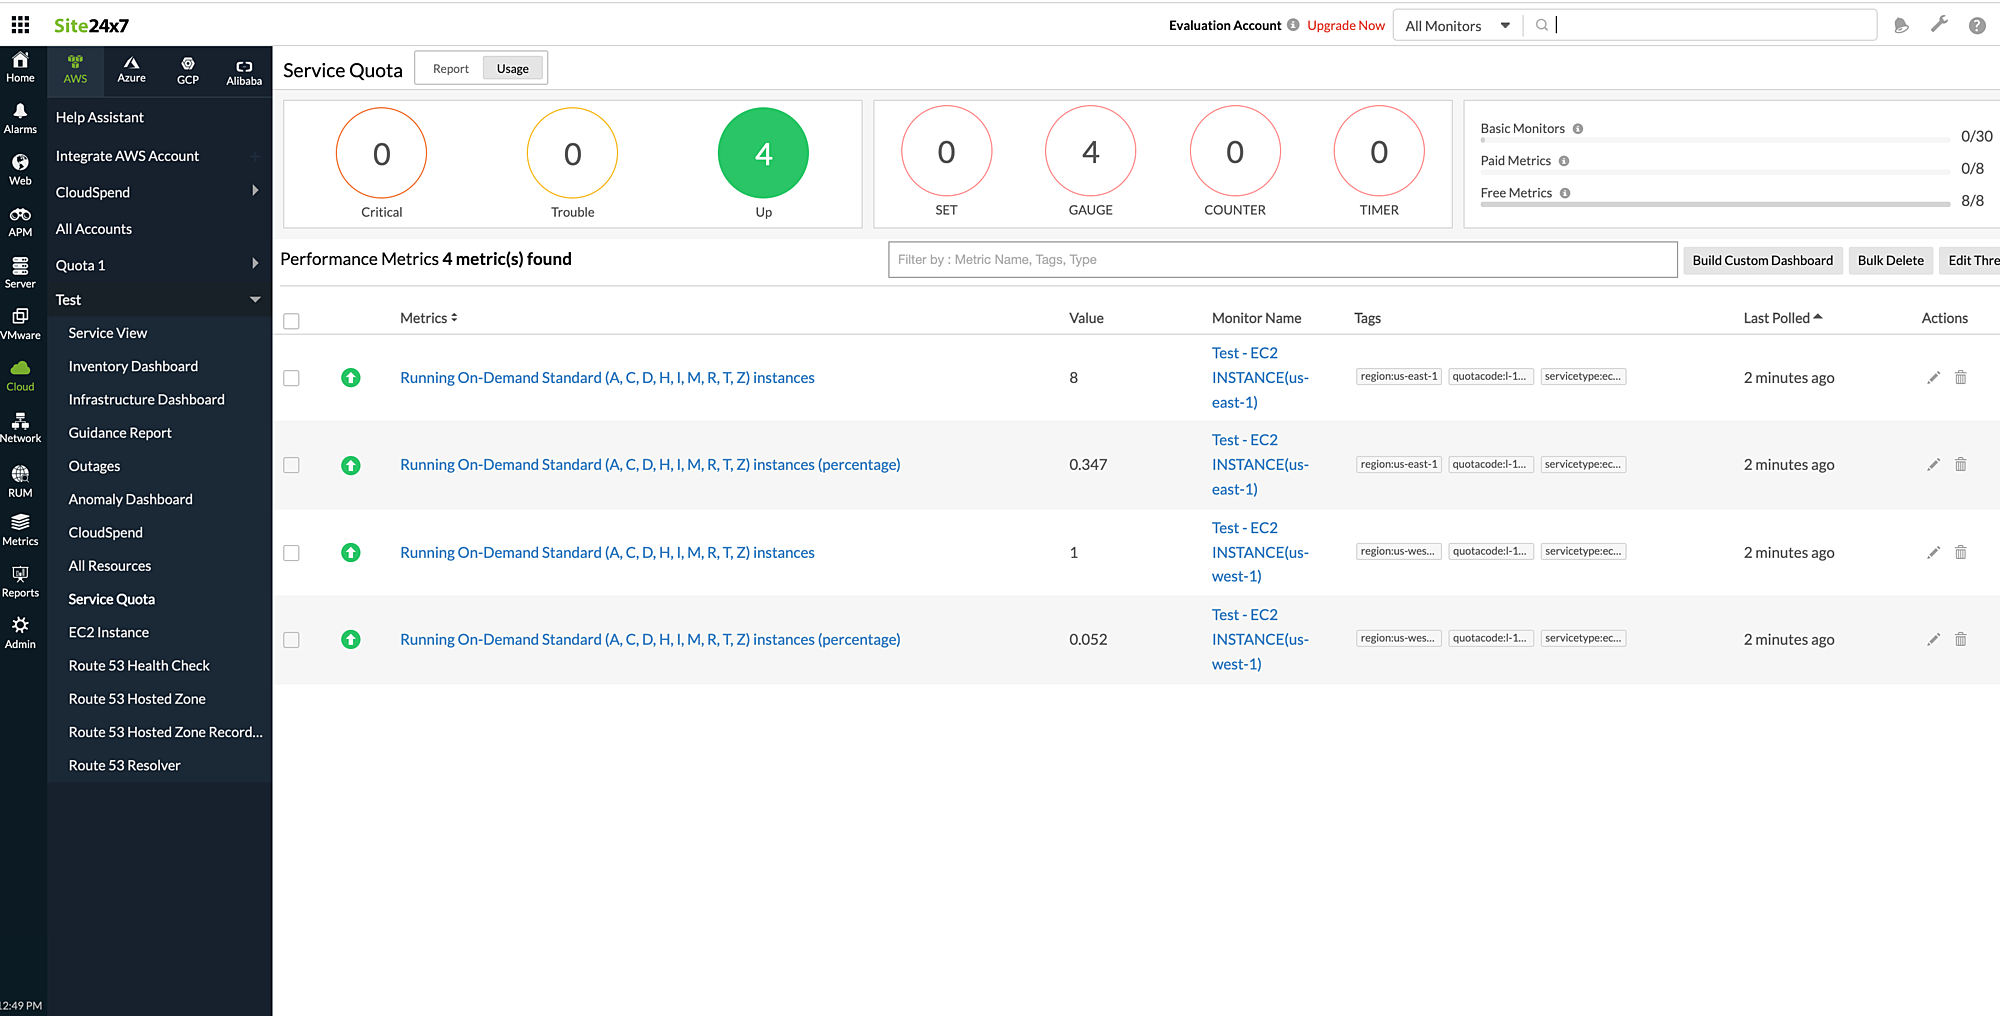The height and width of the screenshot is (1016, 2000).
Task: Open the APM section in left rail
Action: coord(20,222)
